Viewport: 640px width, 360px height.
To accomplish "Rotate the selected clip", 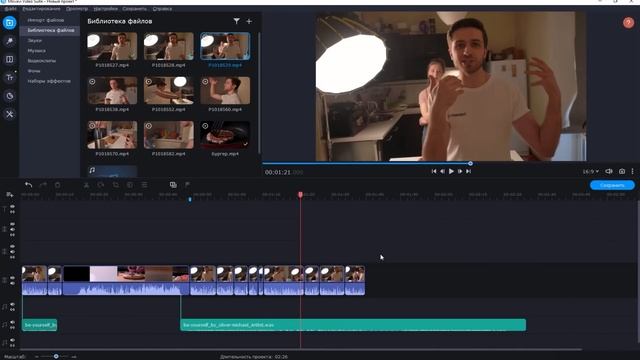I will coord(101,185).
